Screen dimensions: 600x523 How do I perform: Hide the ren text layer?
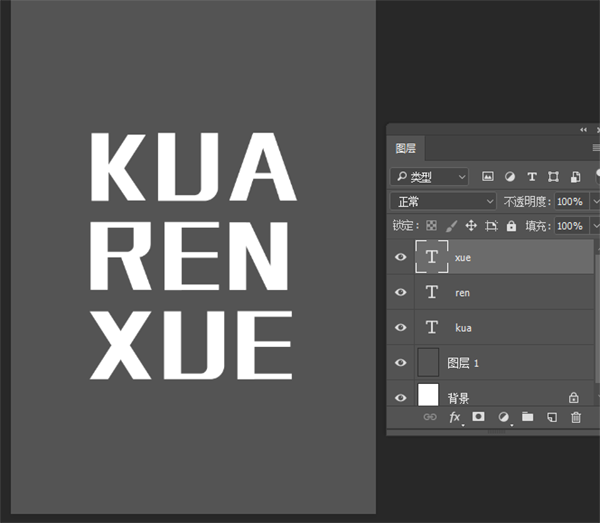pyautogui.click(x=401, y=292)
